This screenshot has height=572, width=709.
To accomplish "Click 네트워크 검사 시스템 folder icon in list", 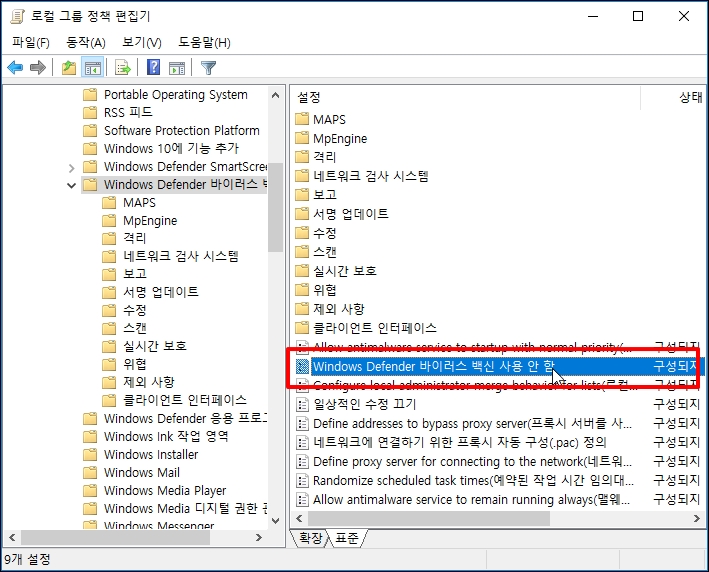I will click(x=302, y=176).
